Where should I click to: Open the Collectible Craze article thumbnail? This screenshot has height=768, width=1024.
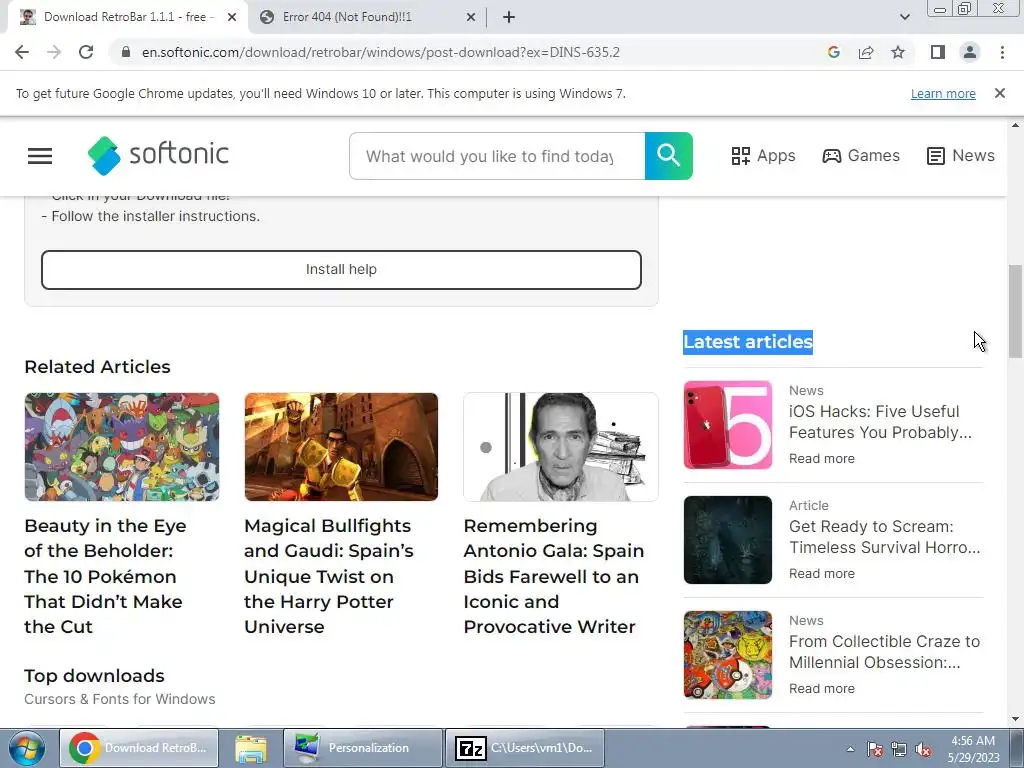(728, 655)
